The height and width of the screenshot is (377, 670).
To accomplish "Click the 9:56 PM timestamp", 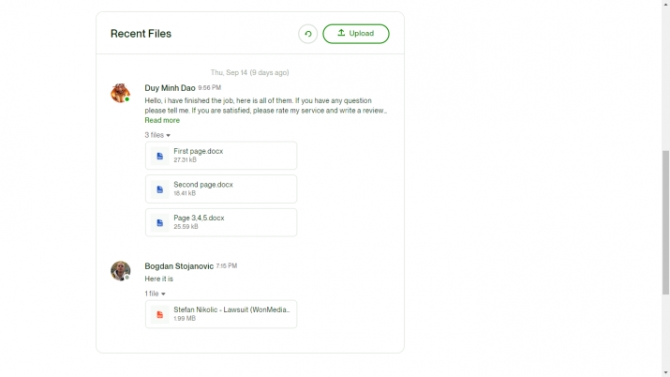I will pos(209,88).
